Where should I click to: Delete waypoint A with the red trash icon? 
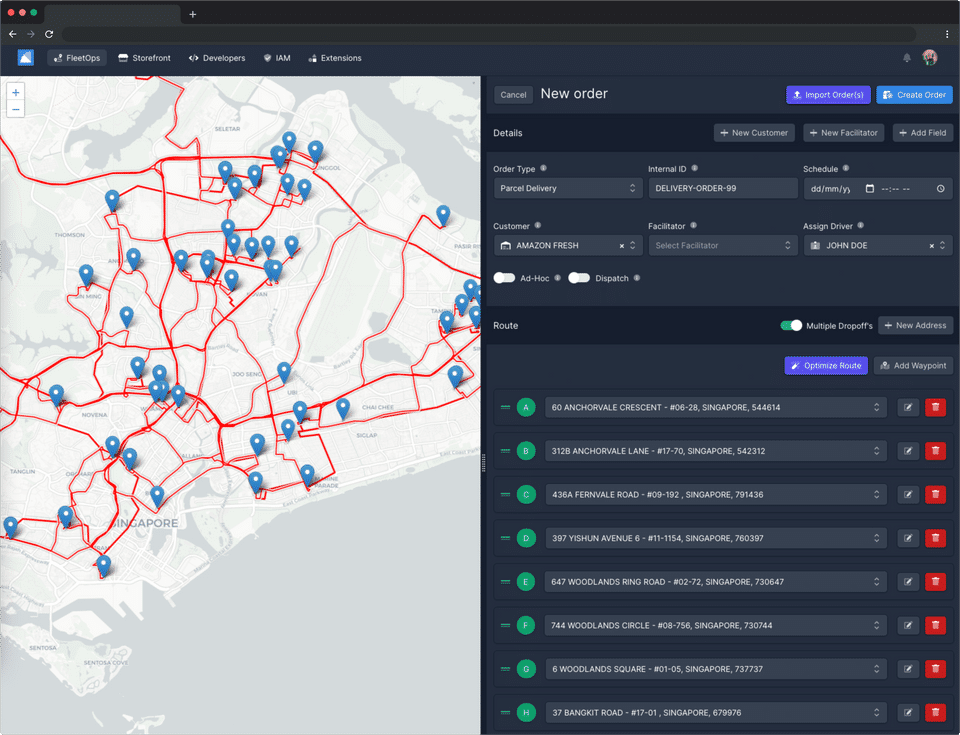pos(935,407)
